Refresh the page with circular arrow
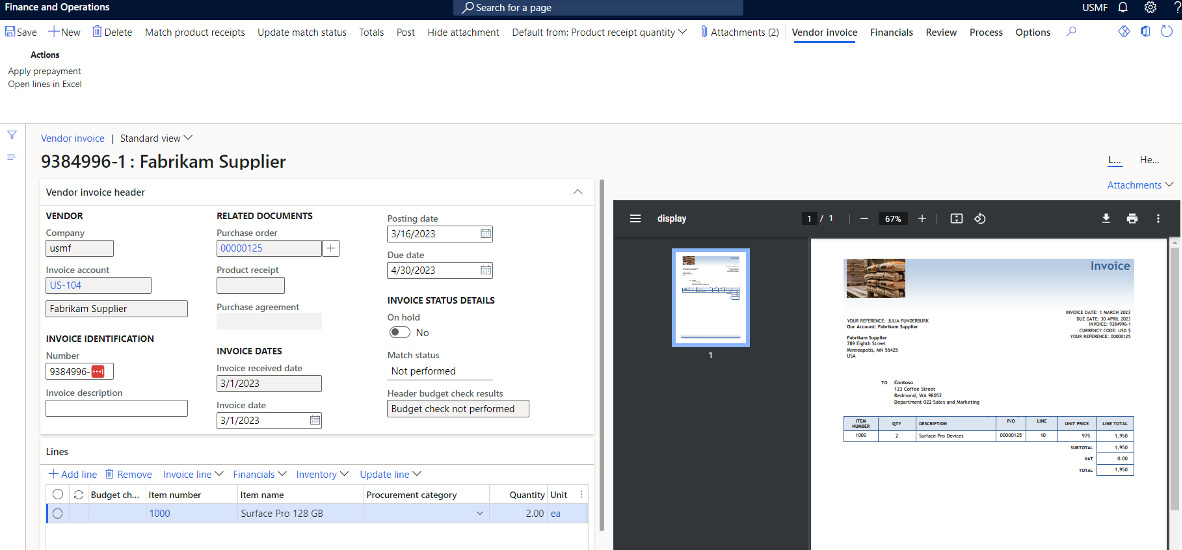The height and width of the screenshot is (550, 1182). click(1167, 32)
